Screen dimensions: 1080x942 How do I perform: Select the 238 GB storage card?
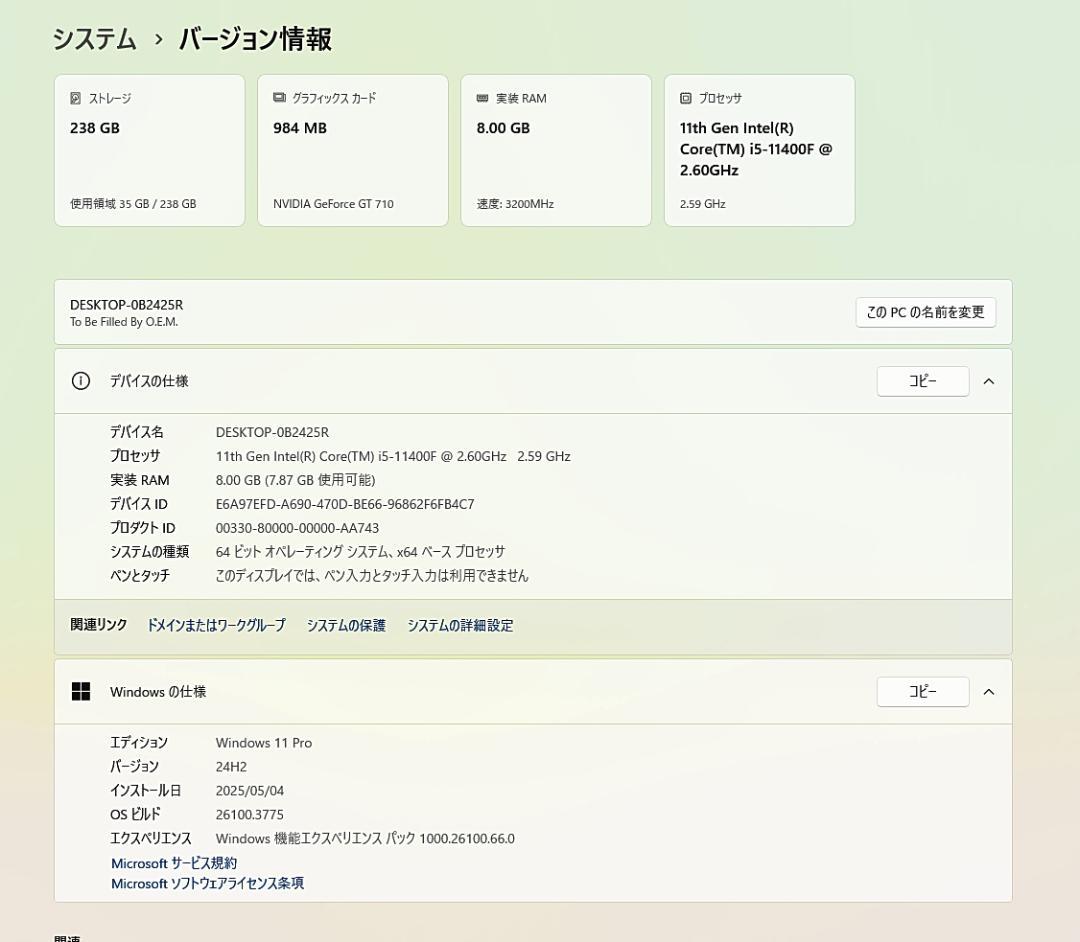[x=149, y=150]
